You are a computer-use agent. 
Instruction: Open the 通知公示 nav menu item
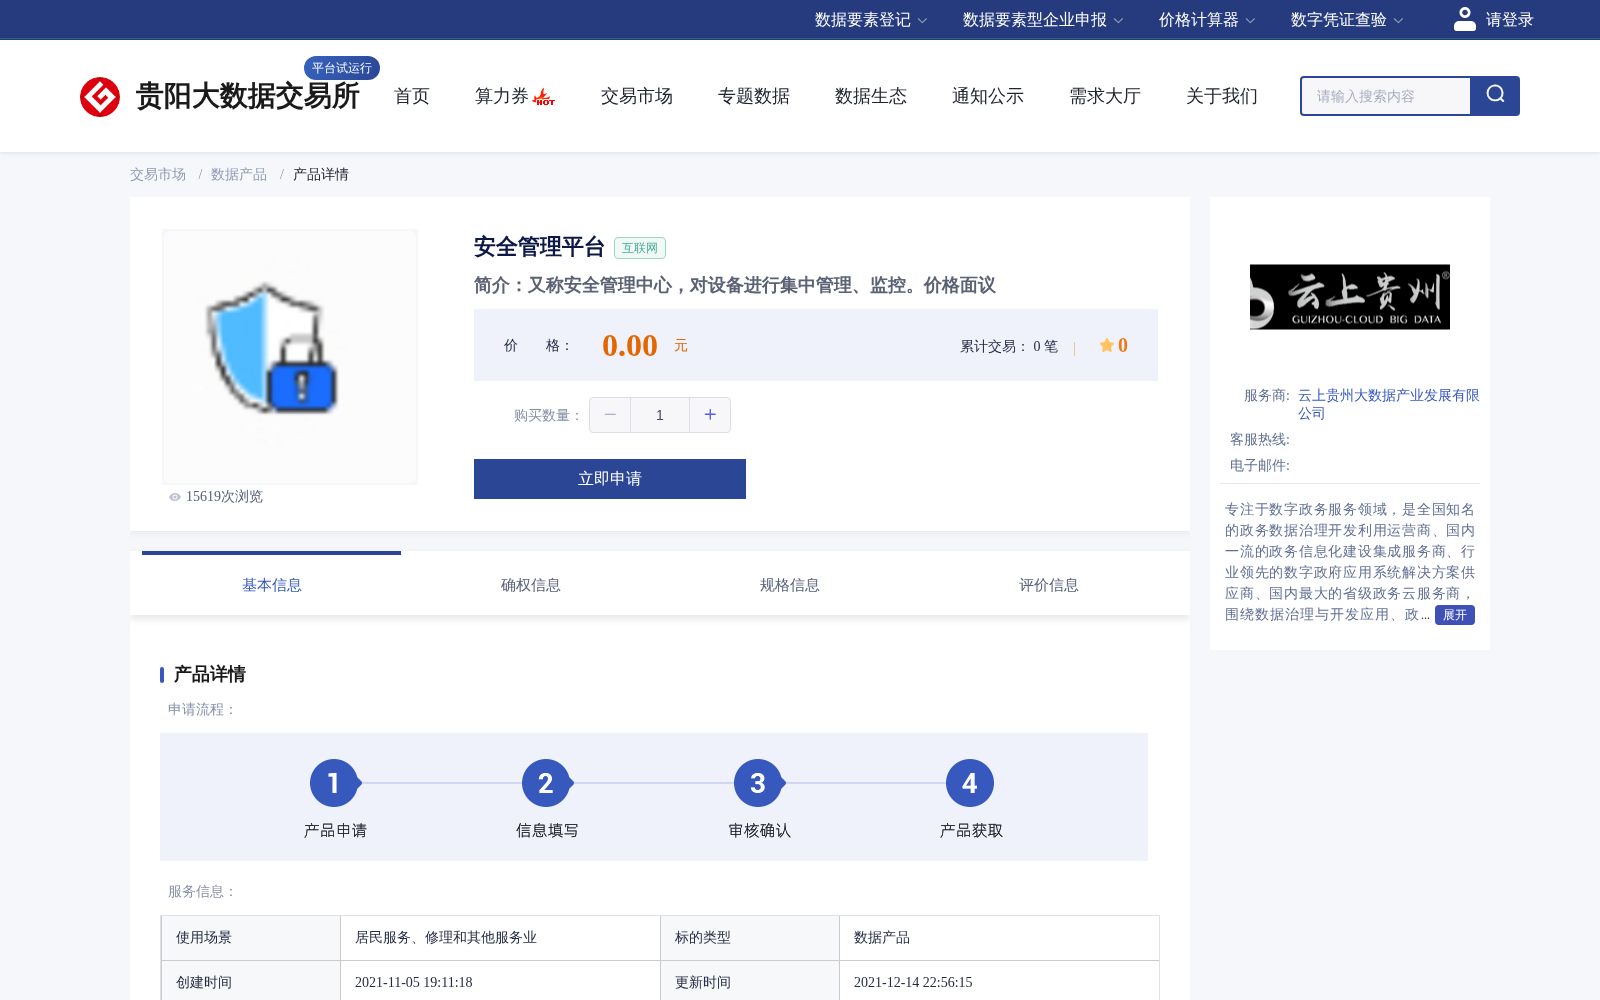(x=988, y=96)
